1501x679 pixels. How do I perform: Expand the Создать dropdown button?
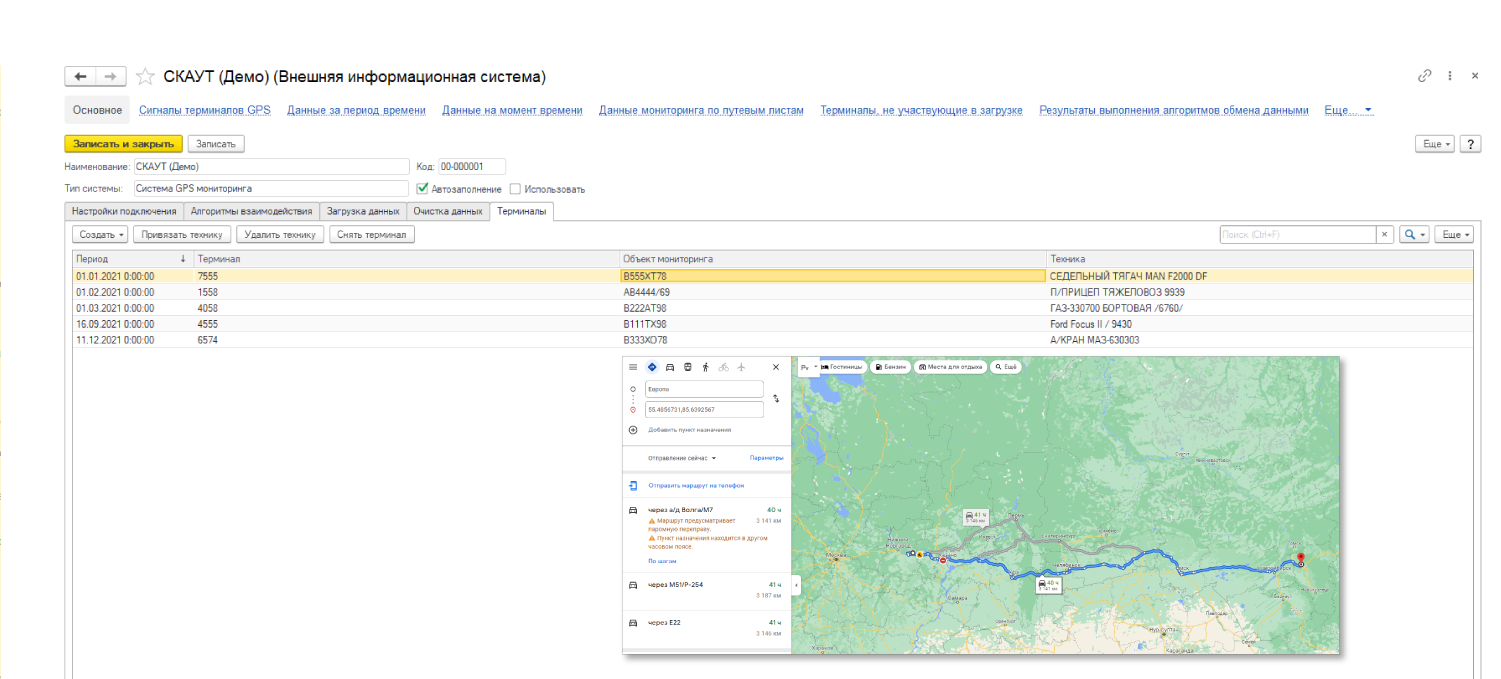coord(100,234)
